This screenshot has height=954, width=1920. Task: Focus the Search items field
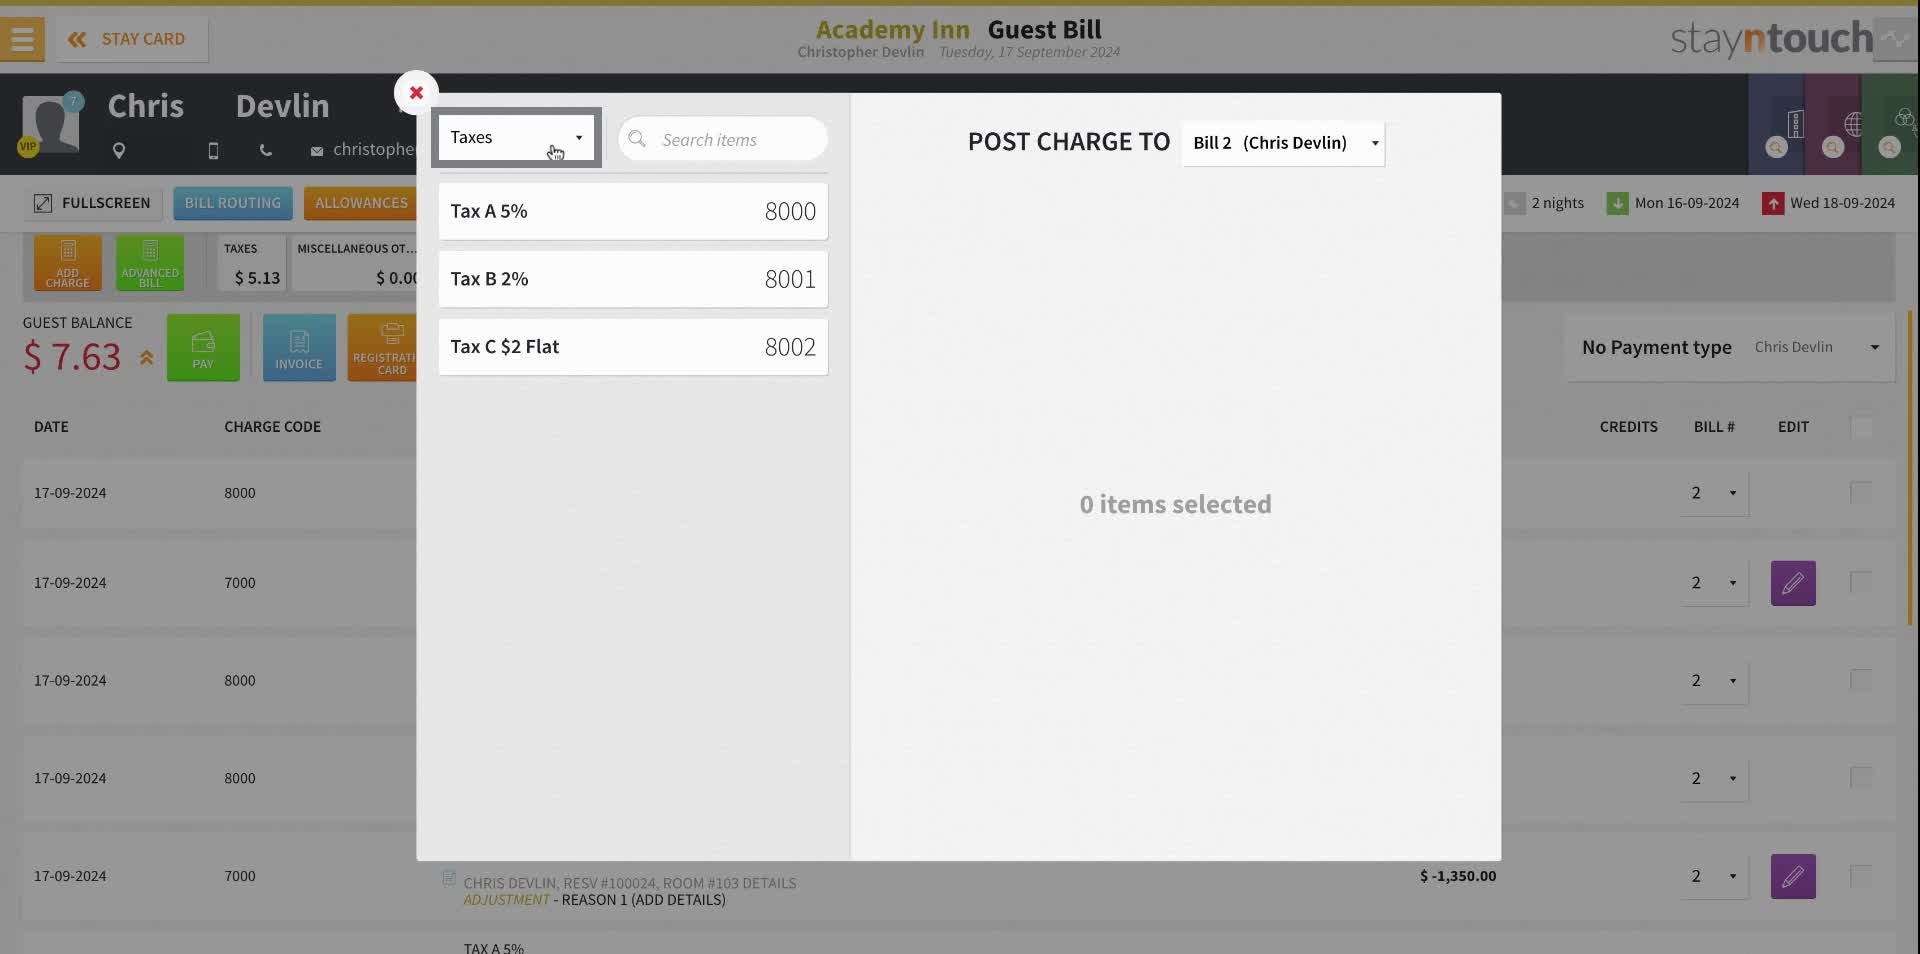click(722, 140)
